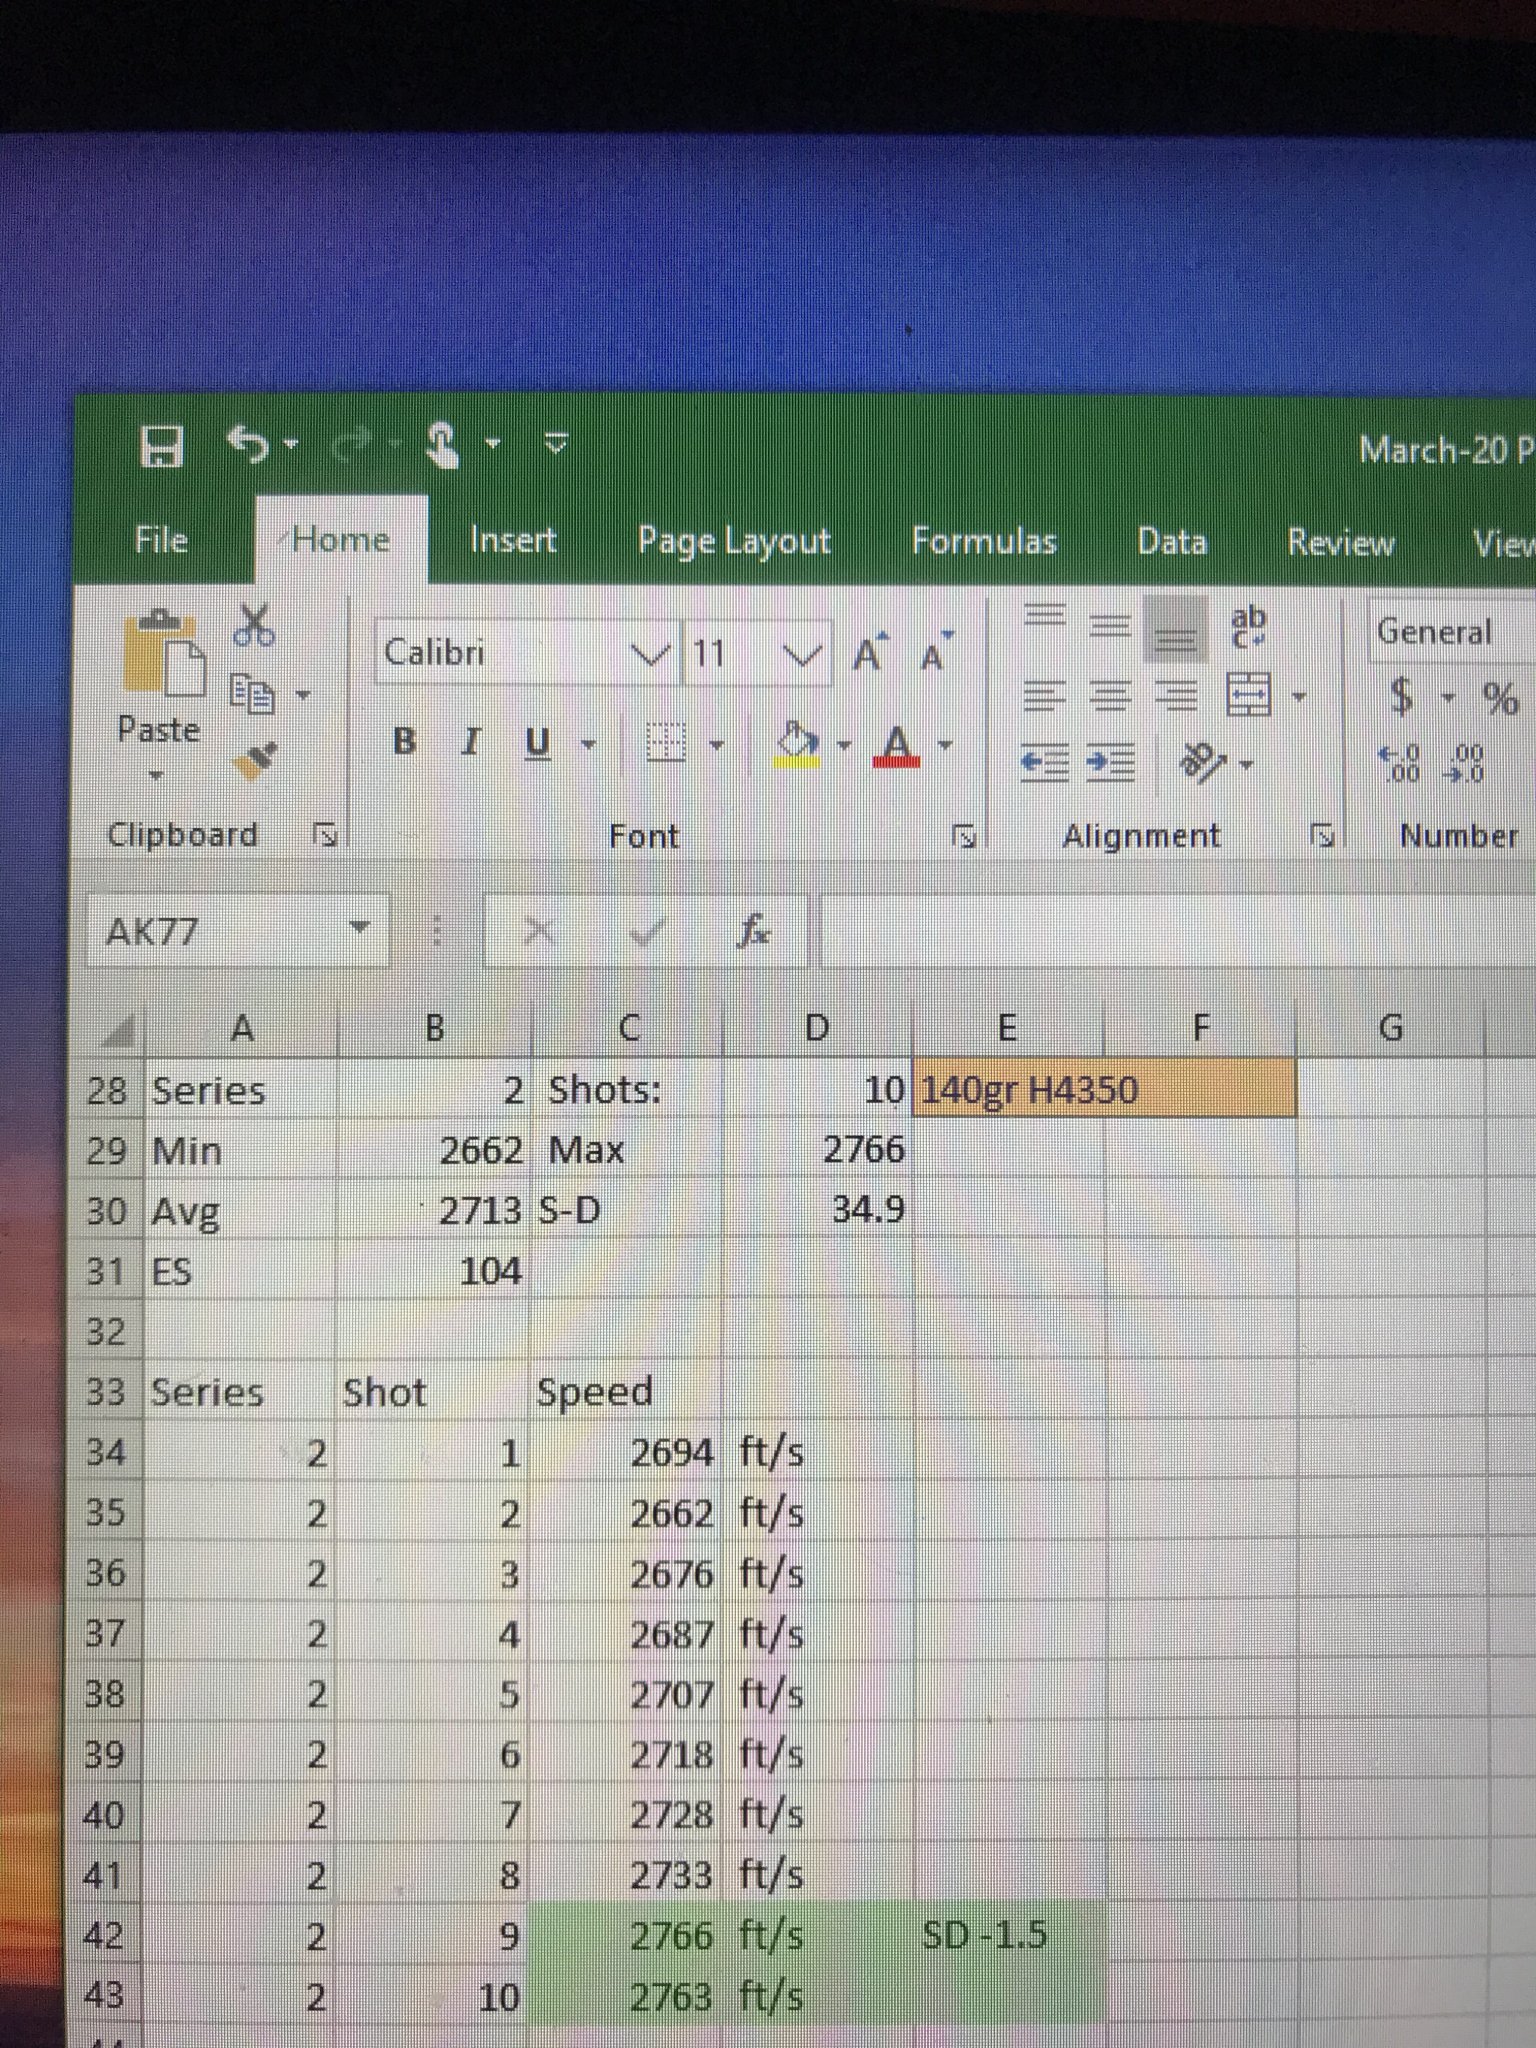Apply yellow Fill Color bucket

(798, 744)
